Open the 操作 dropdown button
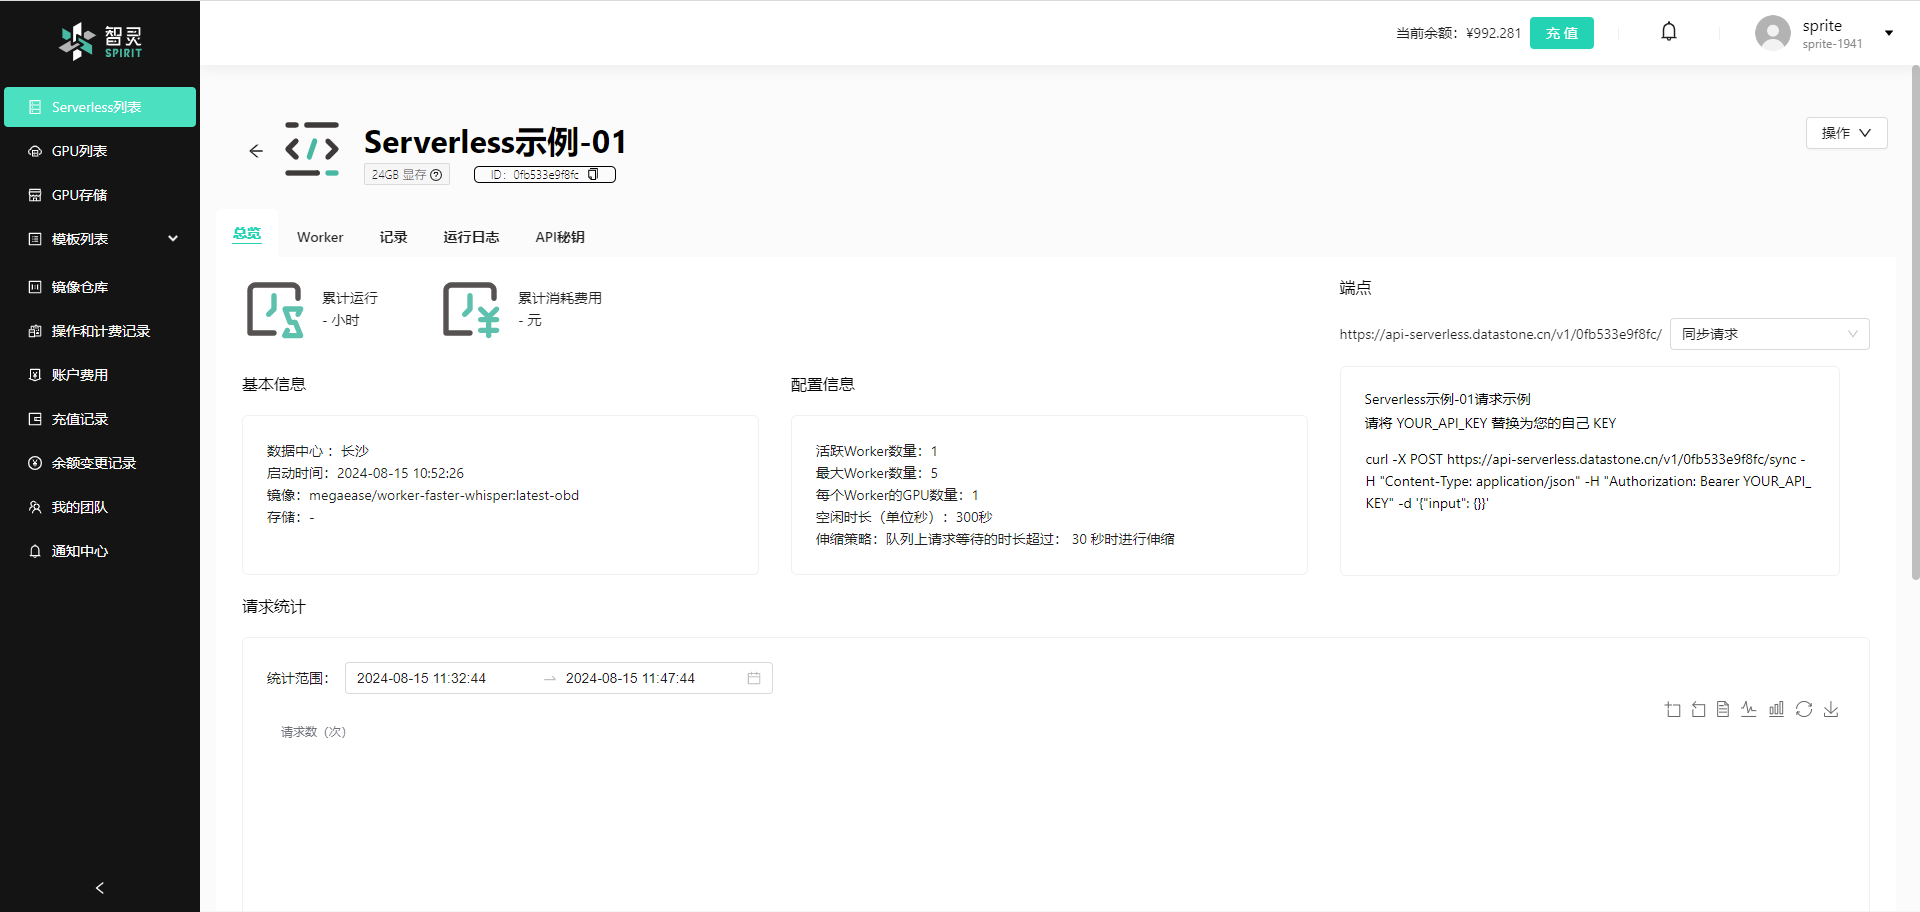Viewport: 1920px width, 912px height. [1846, 133]
